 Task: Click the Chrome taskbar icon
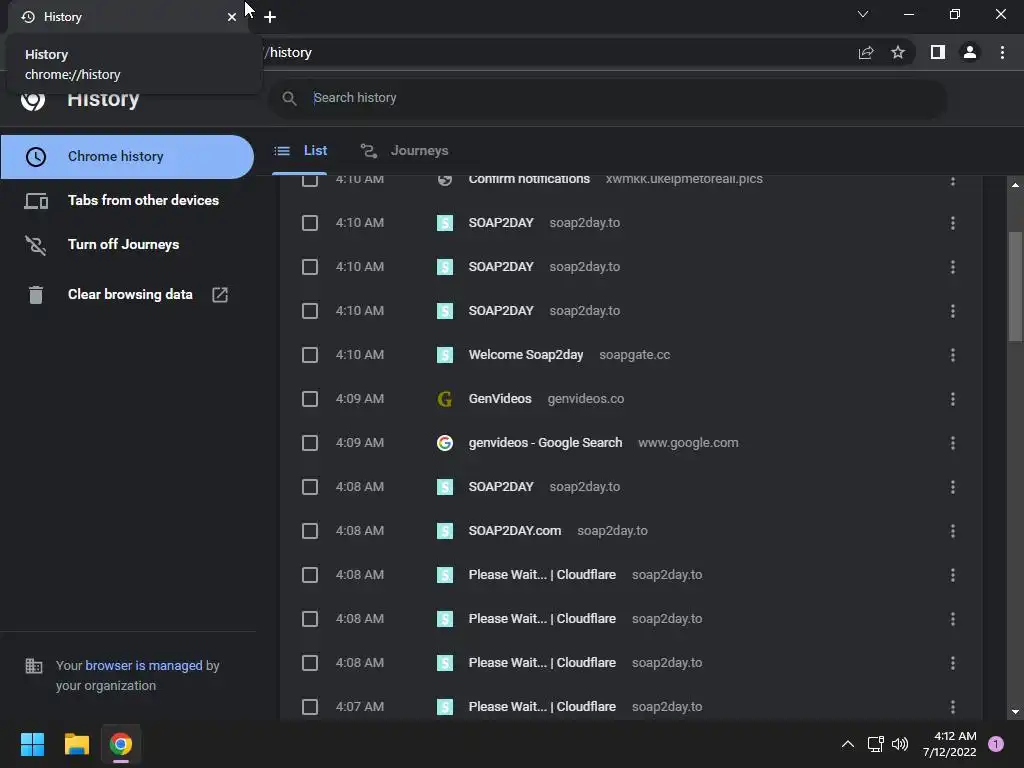coord(121,744)
